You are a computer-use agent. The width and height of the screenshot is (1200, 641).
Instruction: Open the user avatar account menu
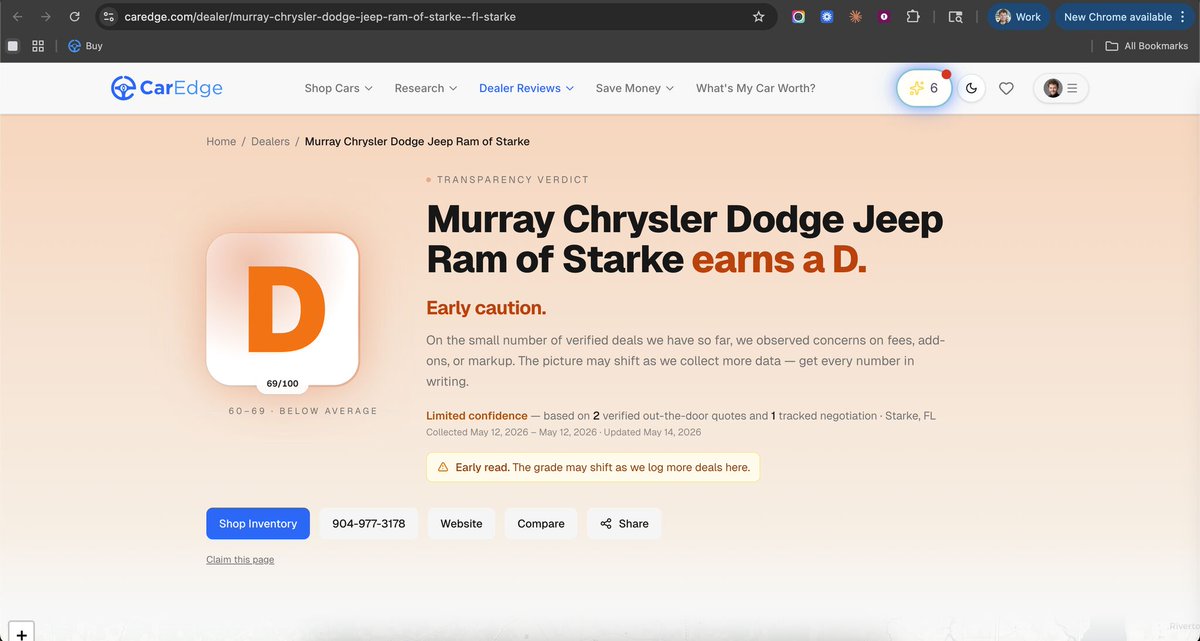(x=1061, y=88)
